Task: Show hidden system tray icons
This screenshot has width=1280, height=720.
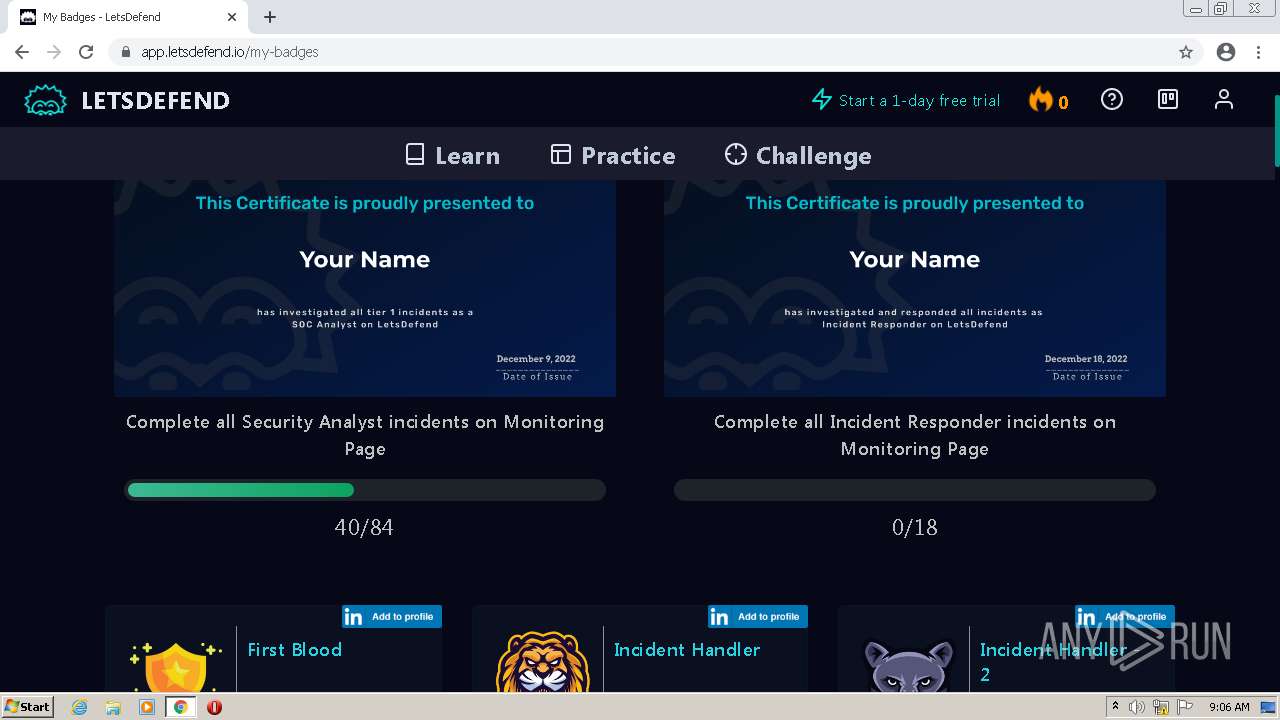Action: 1115,707
